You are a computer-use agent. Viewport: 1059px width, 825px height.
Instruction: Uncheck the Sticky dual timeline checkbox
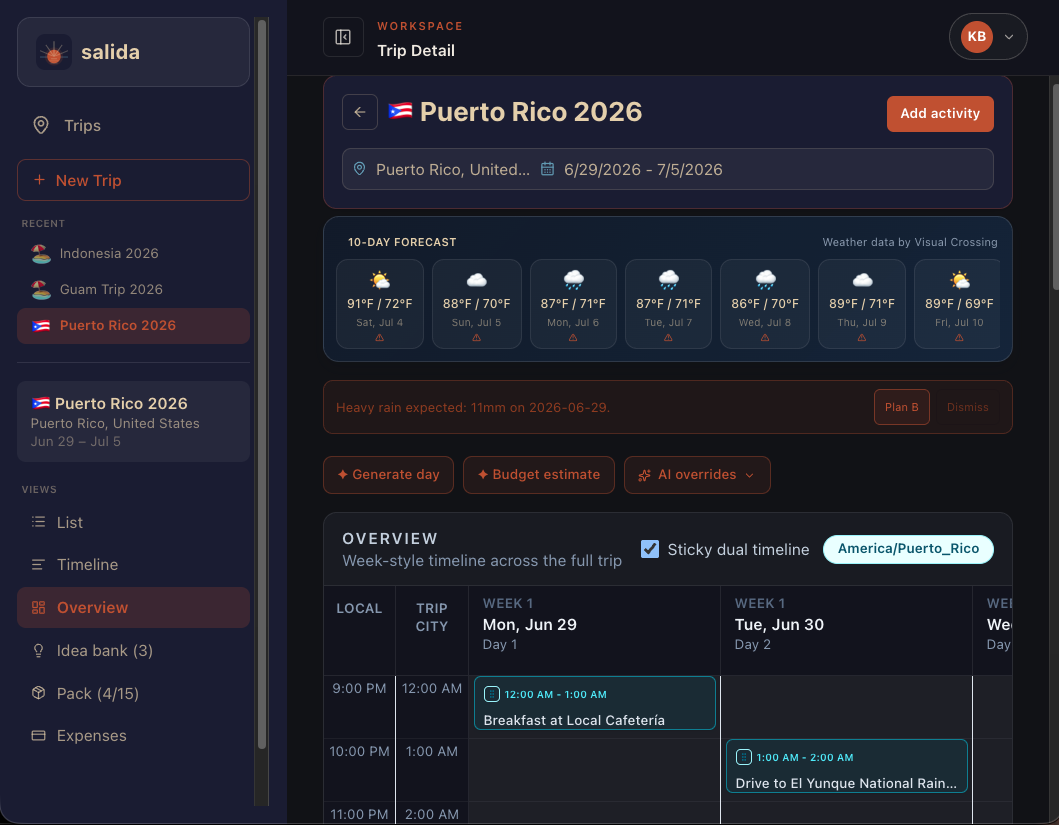coord(650,549)
